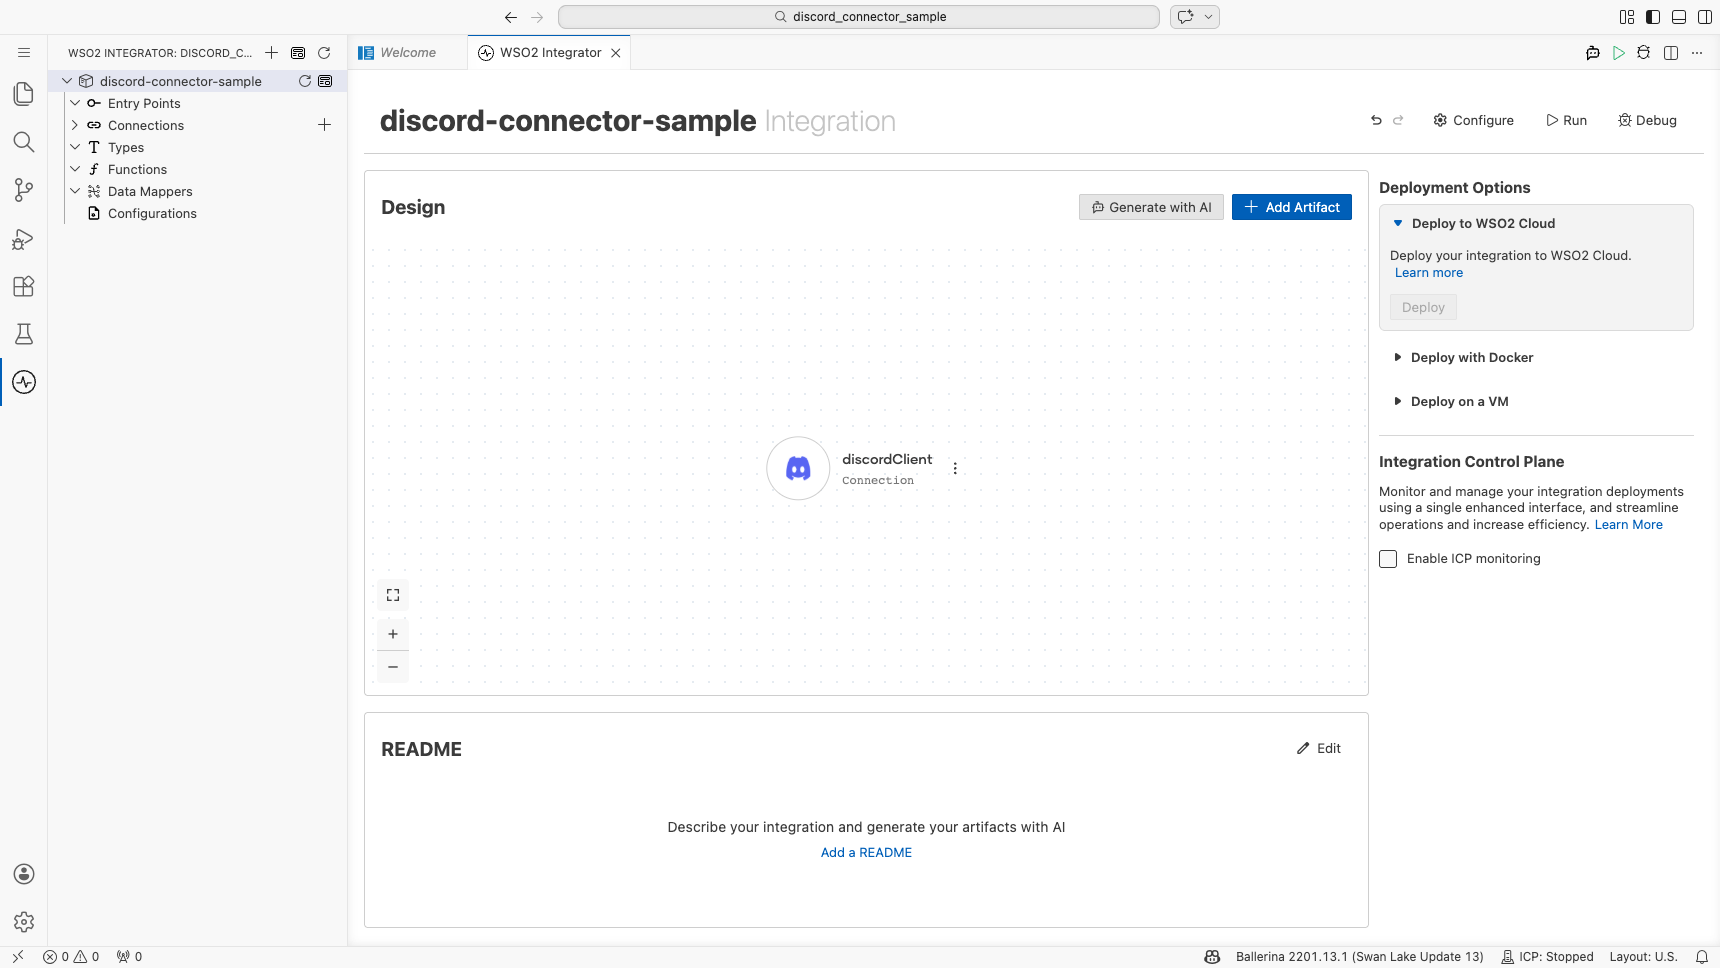The height and width of the screenshot is (968, 1720).
Task: Open notifications bell in status bar
Action: (1702, 957)
